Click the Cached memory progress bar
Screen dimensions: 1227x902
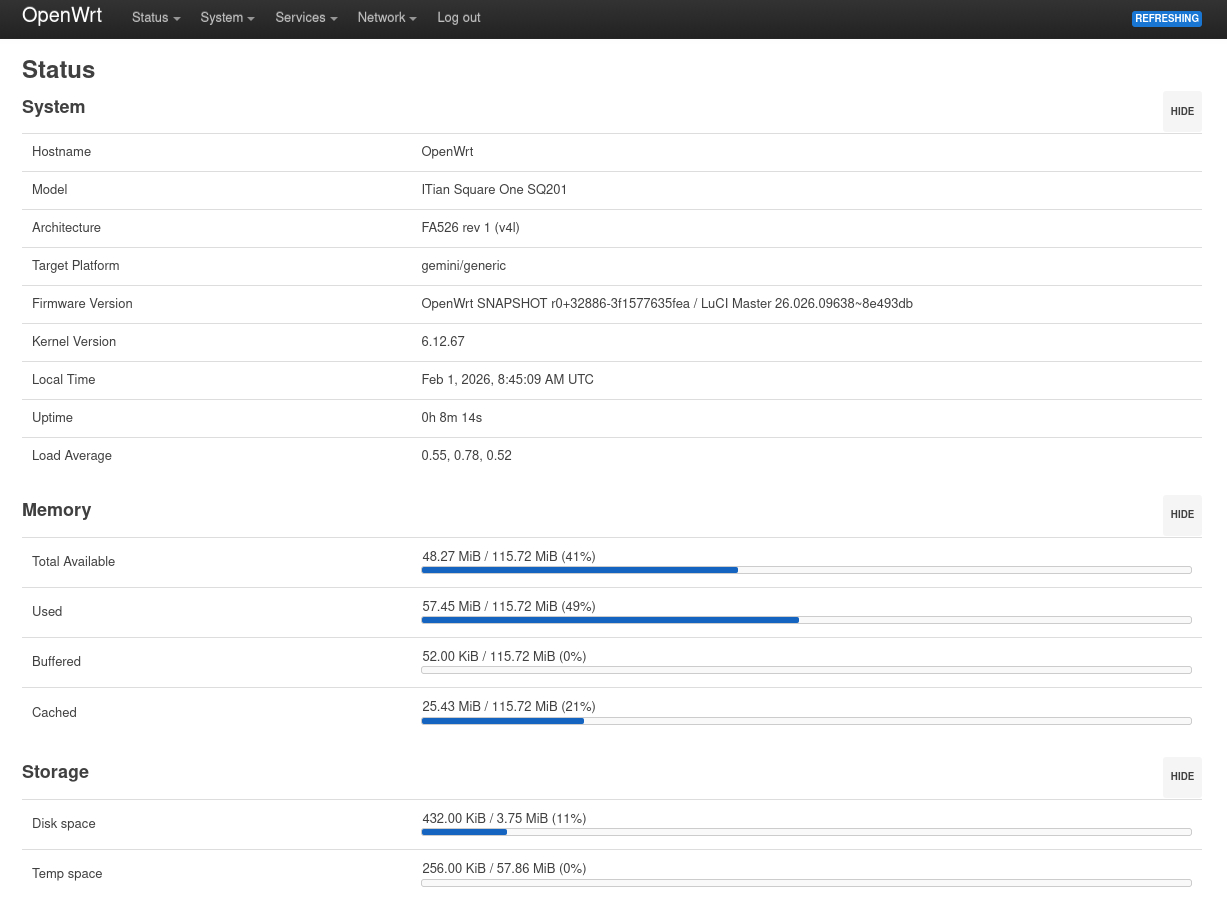coord(806,721)
